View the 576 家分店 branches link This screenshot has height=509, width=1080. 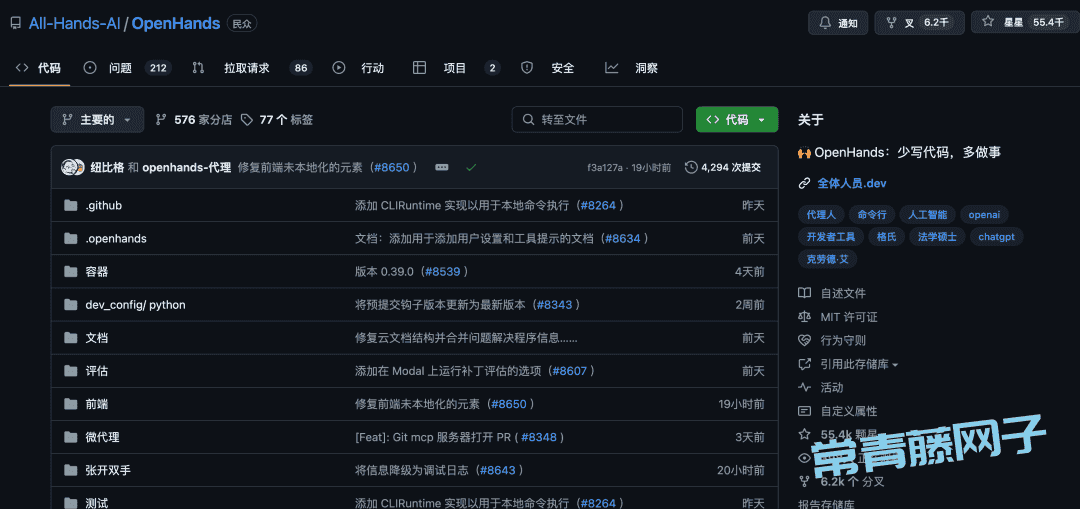coord(194,120)
